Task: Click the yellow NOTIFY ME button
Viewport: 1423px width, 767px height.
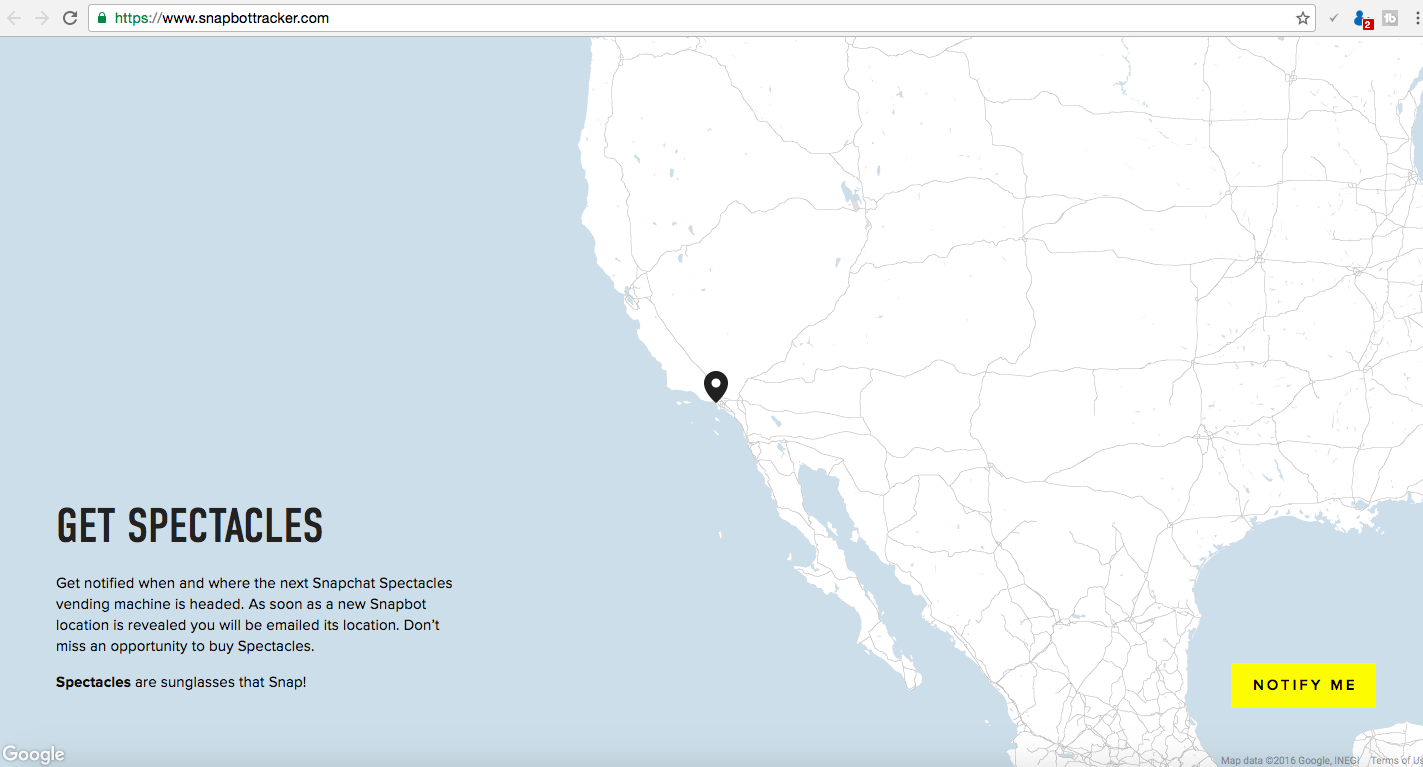Action: click(x=1304, y=685)
